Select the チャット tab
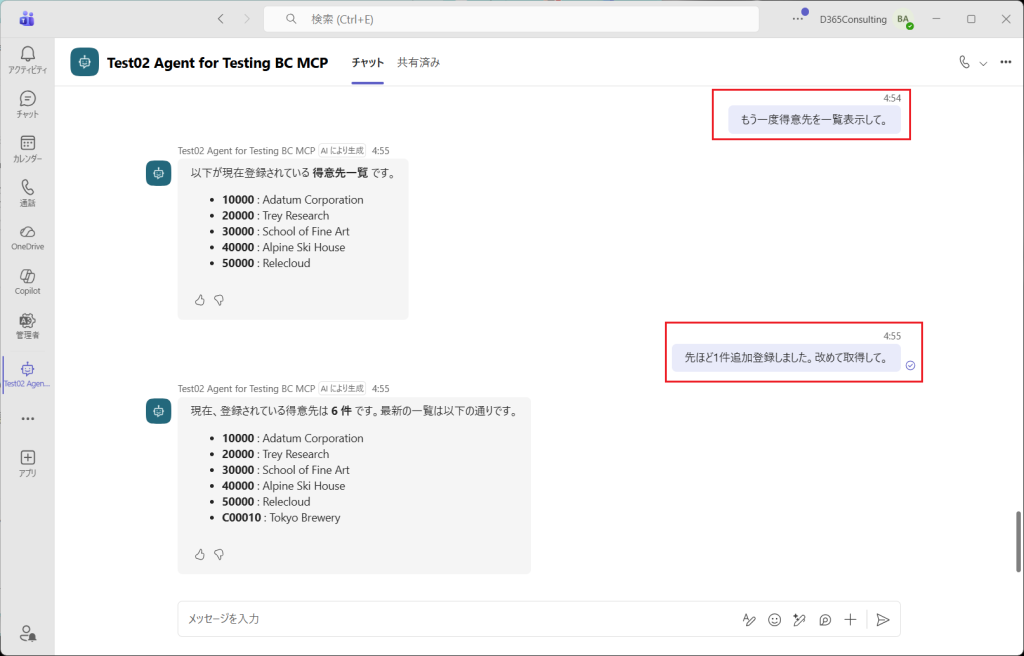This screenshot has height=656, width=1024. click(367, 62)
